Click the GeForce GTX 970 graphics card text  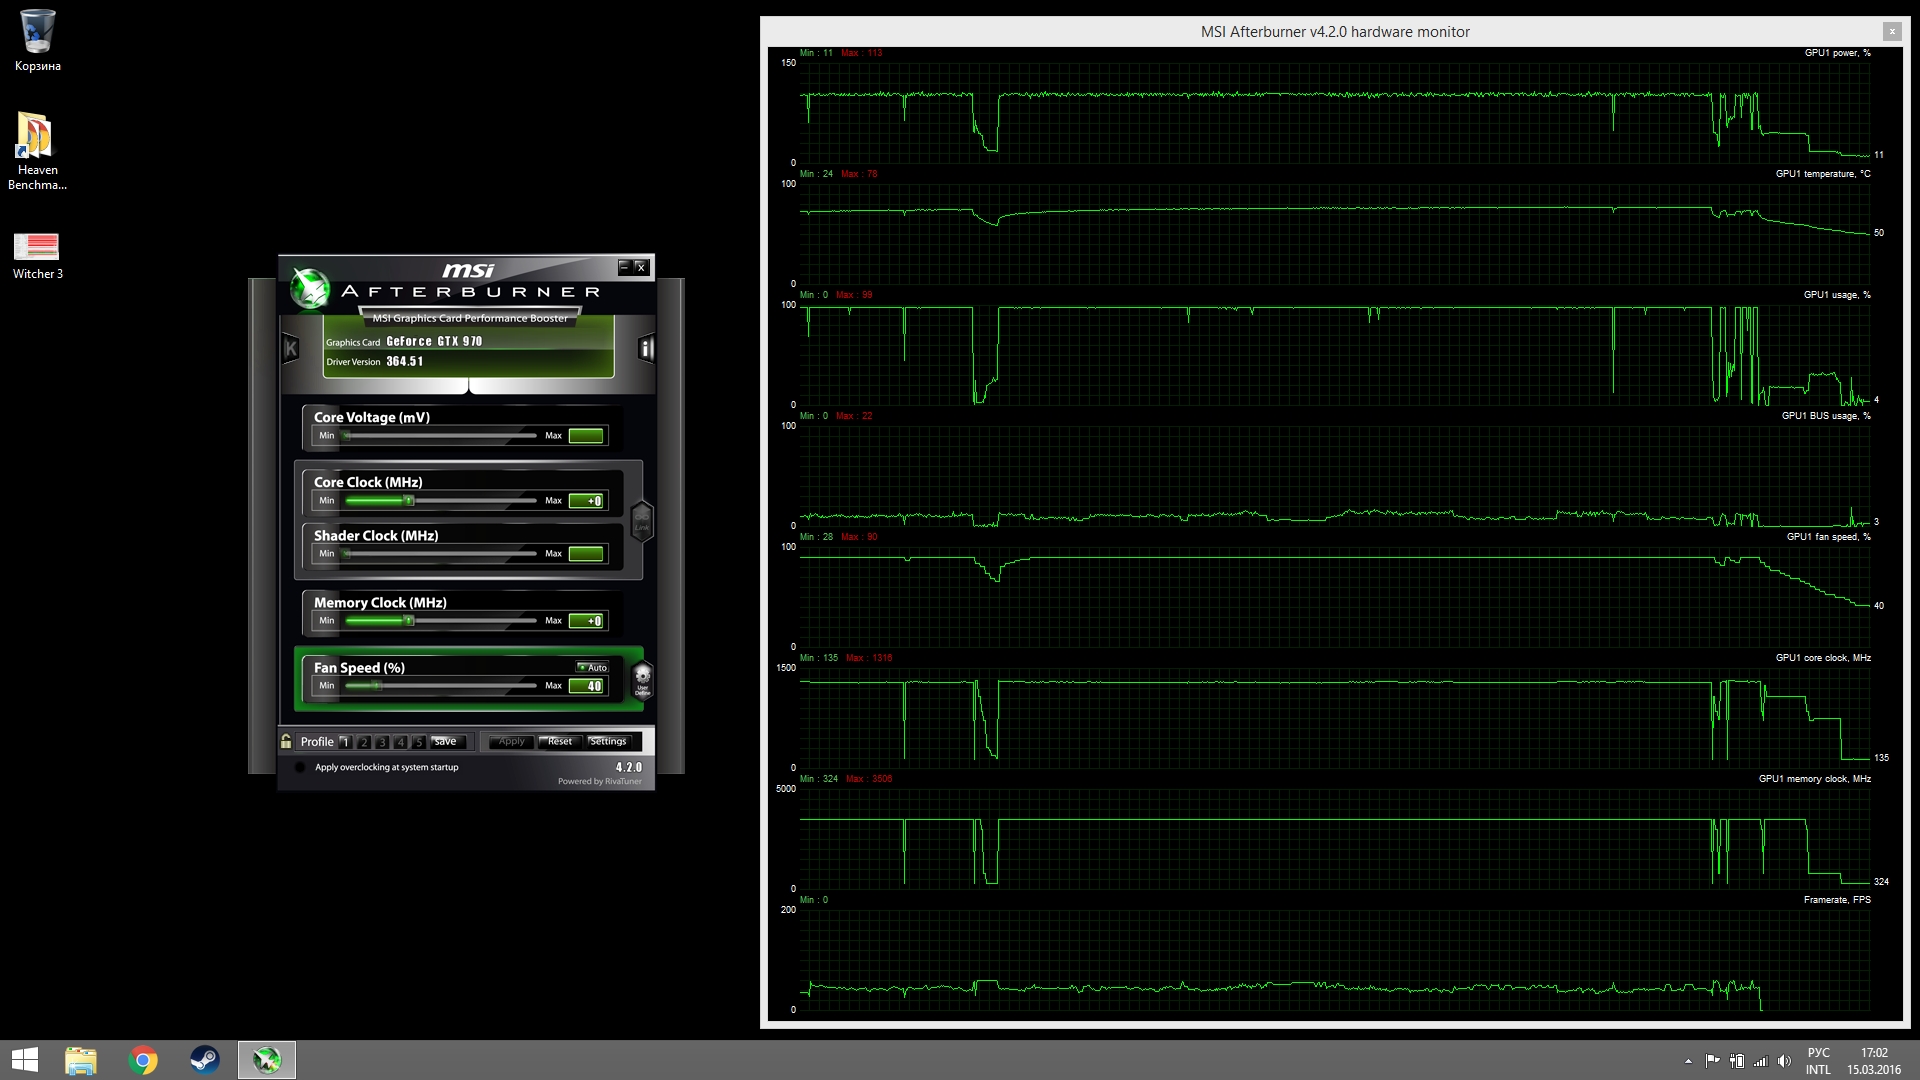(x=434, y=341)
